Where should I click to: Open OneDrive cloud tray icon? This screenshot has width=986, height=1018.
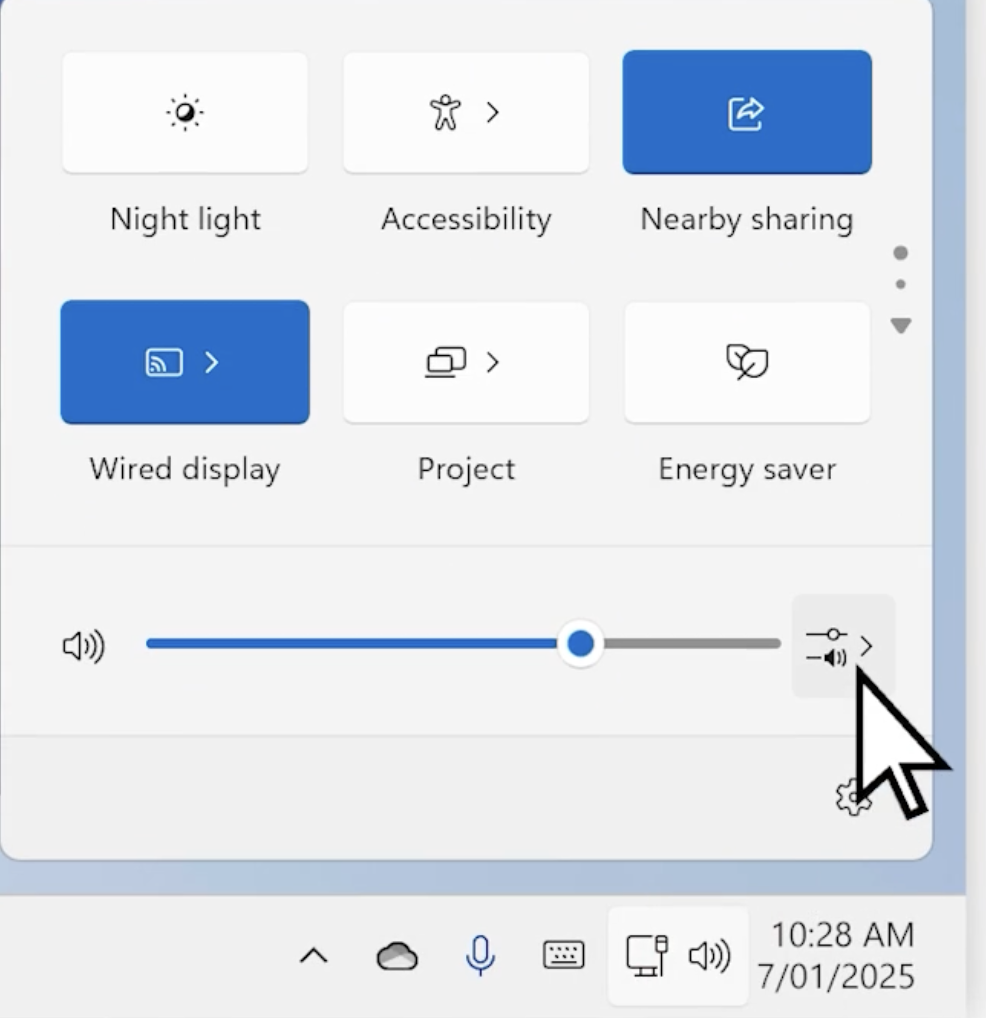[x=397, y=956]
